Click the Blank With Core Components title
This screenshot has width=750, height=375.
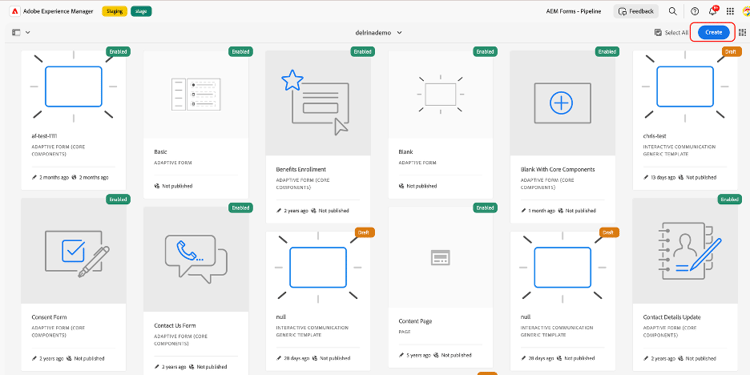point(558,169)
